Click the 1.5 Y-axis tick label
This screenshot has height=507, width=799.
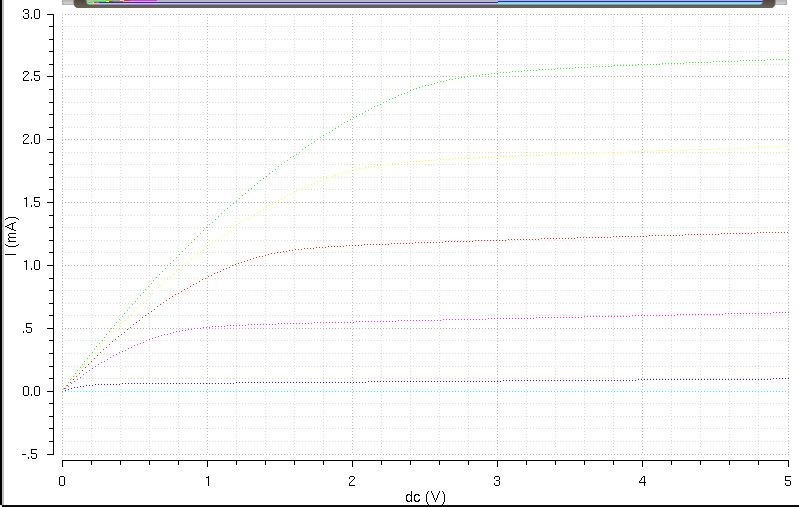(31, 203)
